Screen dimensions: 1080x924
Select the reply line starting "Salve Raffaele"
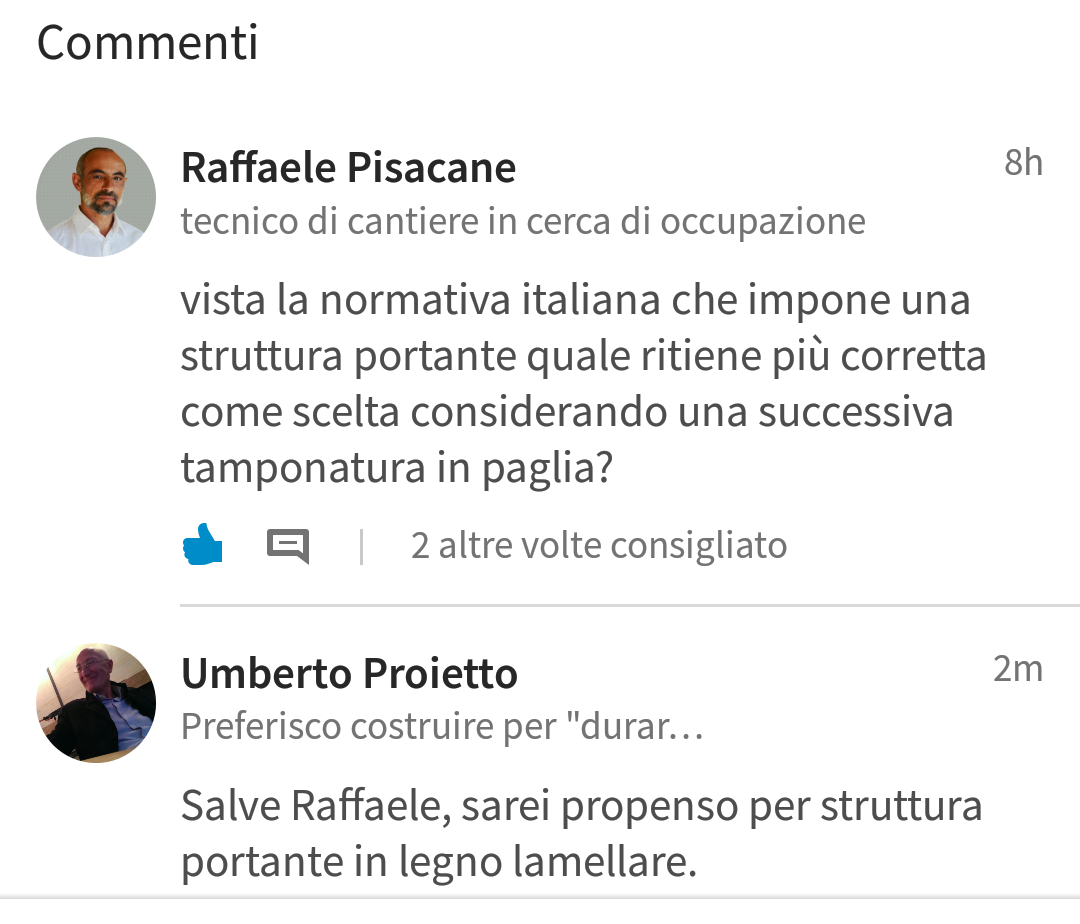tap(581, 806)
